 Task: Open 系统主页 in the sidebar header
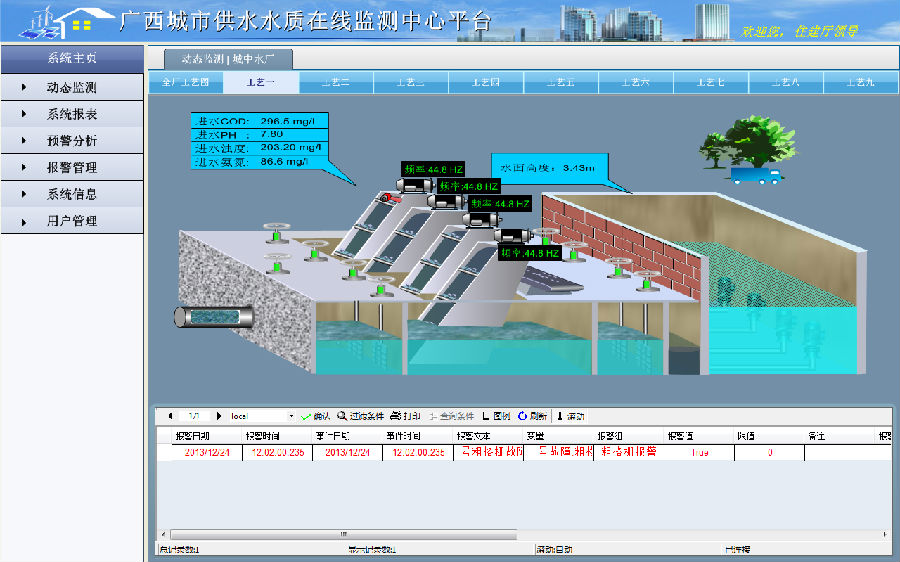point(72,59)
